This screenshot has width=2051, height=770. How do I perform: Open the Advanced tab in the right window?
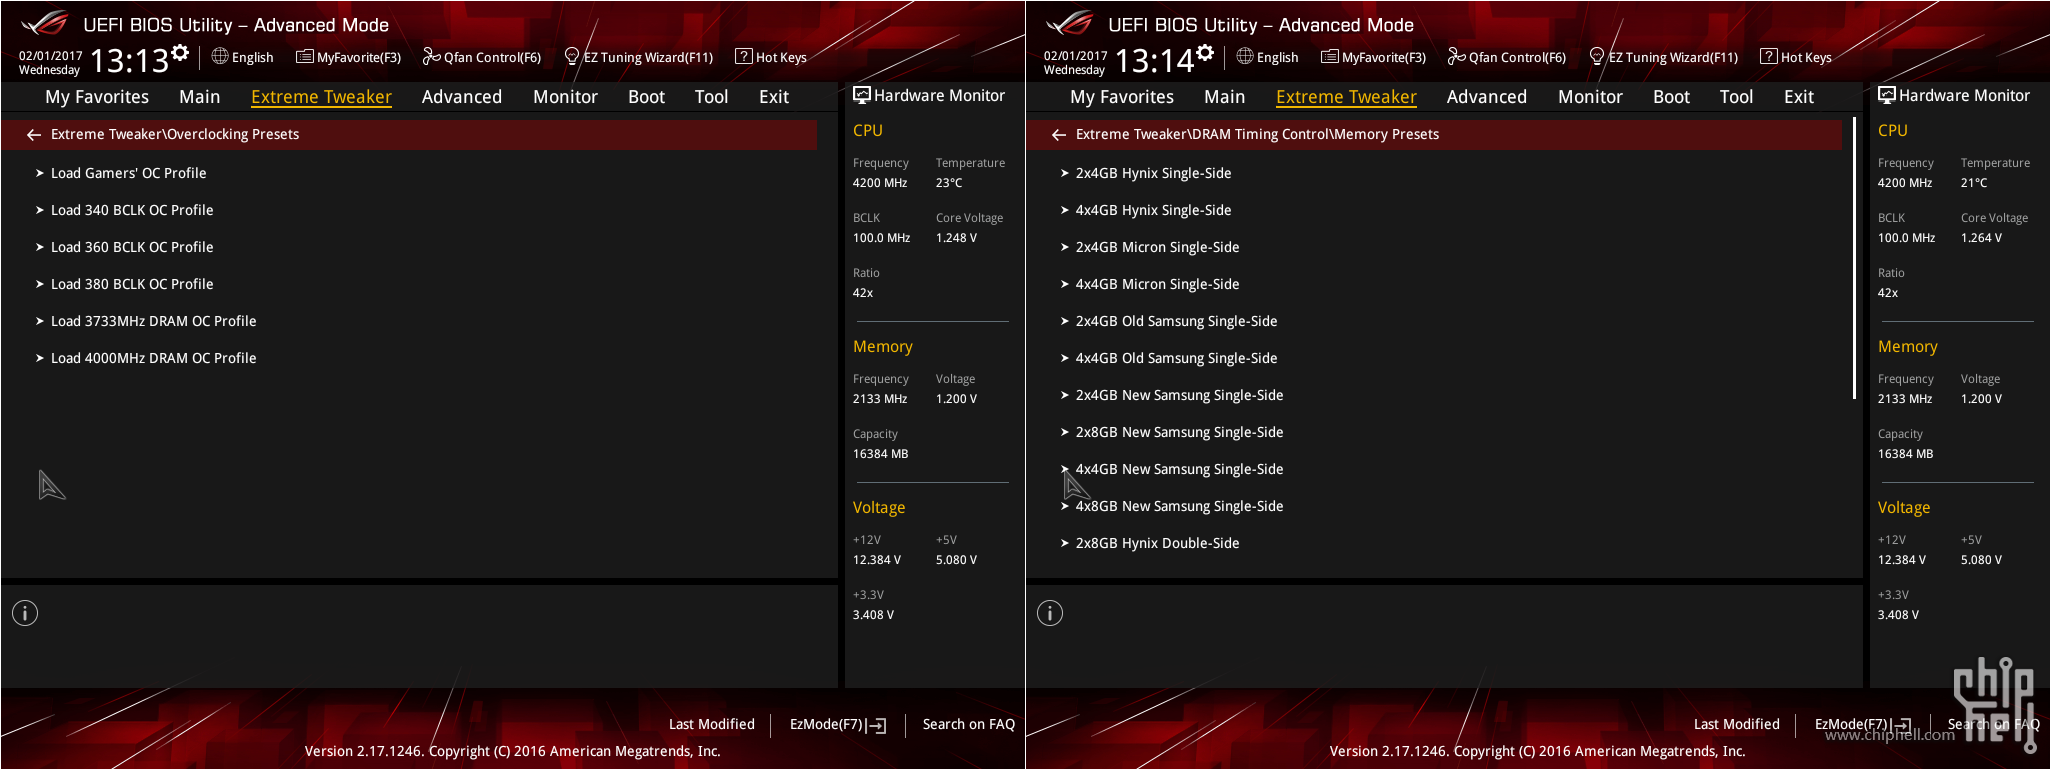[1487, 97]
